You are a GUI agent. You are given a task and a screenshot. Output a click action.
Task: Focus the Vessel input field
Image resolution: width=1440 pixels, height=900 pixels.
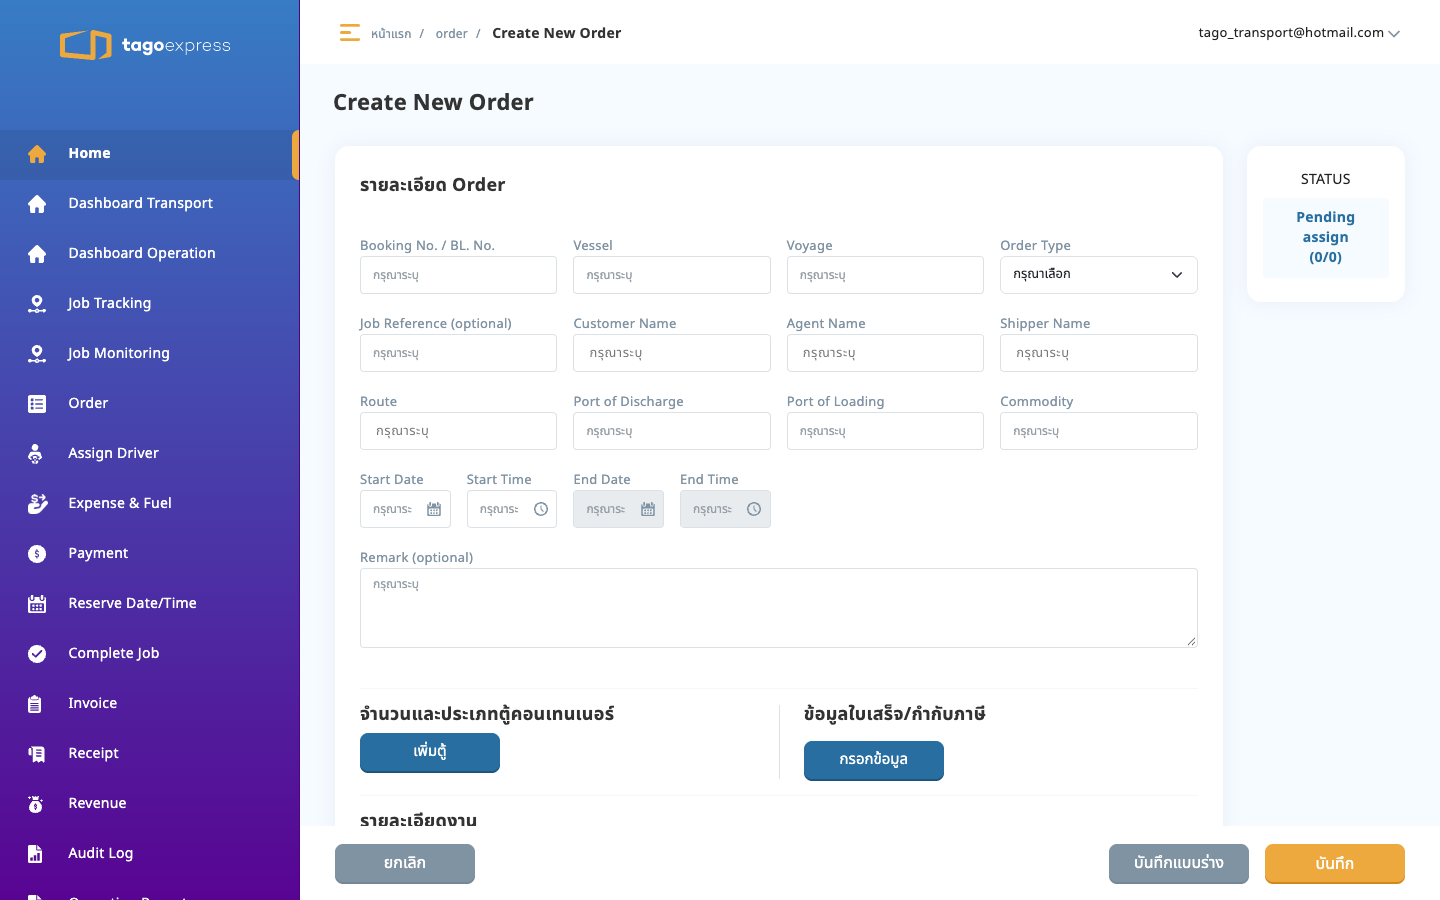click(672, 275)
